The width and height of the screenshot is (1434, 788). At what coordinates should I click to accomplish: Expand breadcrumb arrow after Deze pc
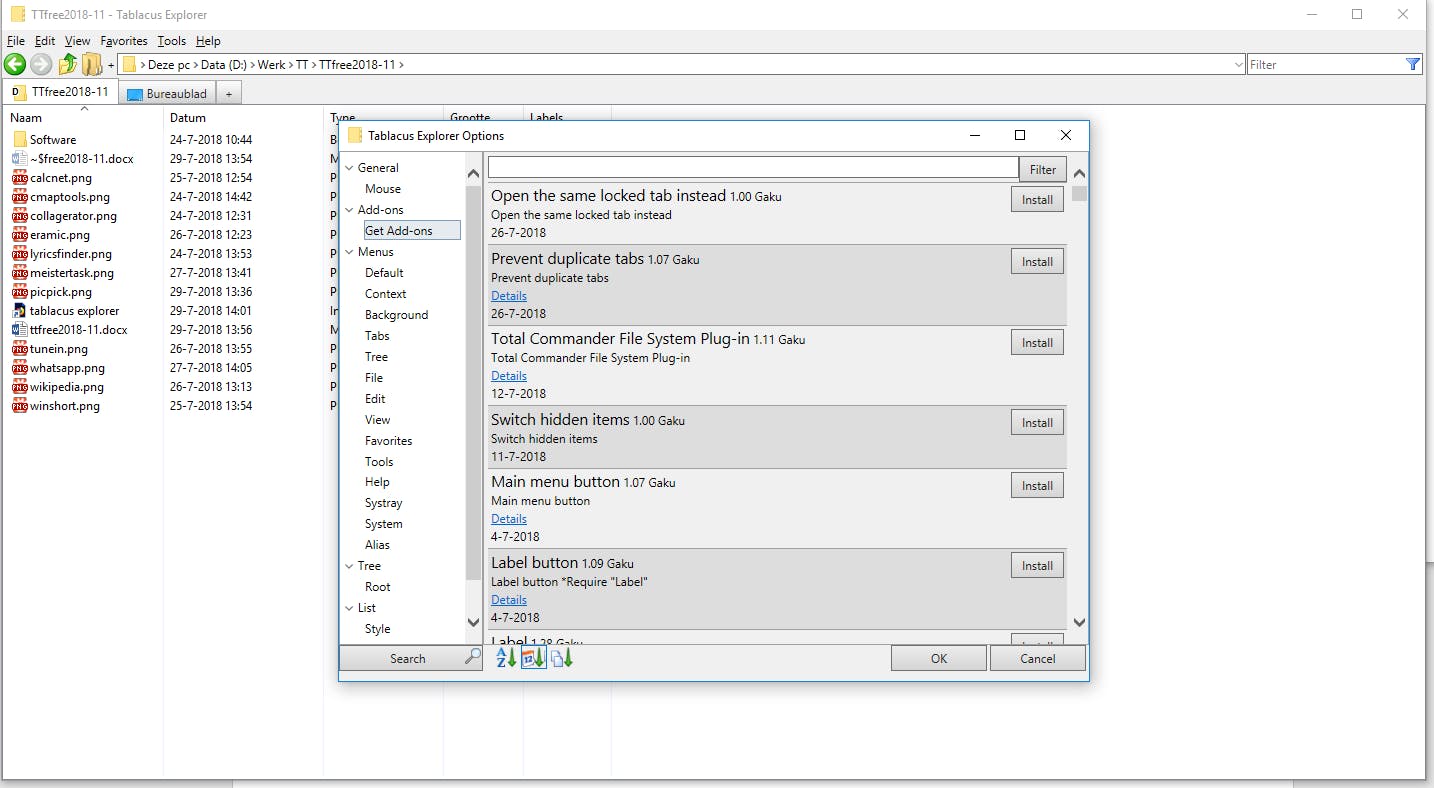(x=195, y=65)
